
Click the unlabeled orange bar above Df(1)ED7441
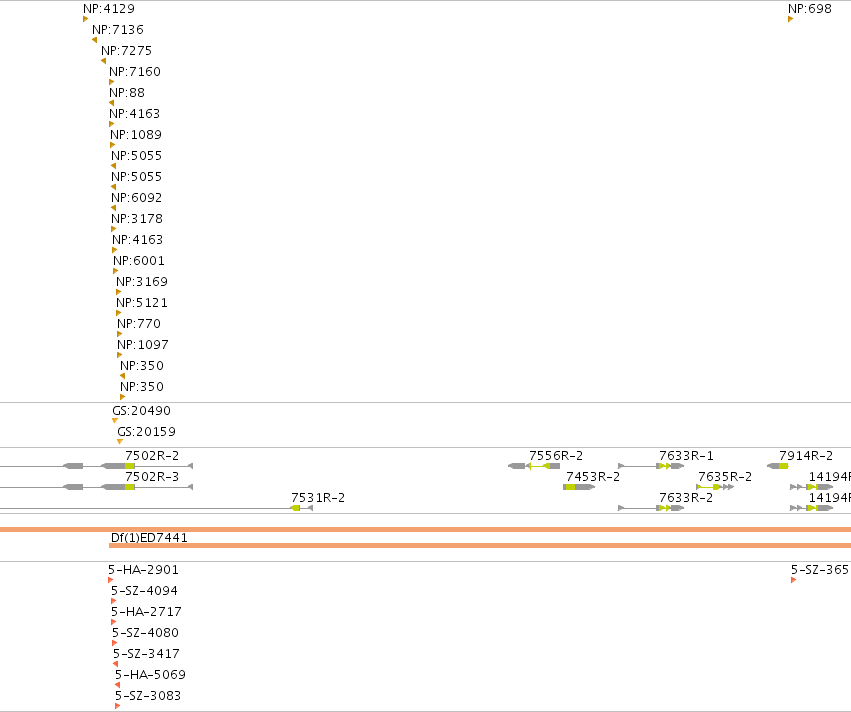pos(426,530)
